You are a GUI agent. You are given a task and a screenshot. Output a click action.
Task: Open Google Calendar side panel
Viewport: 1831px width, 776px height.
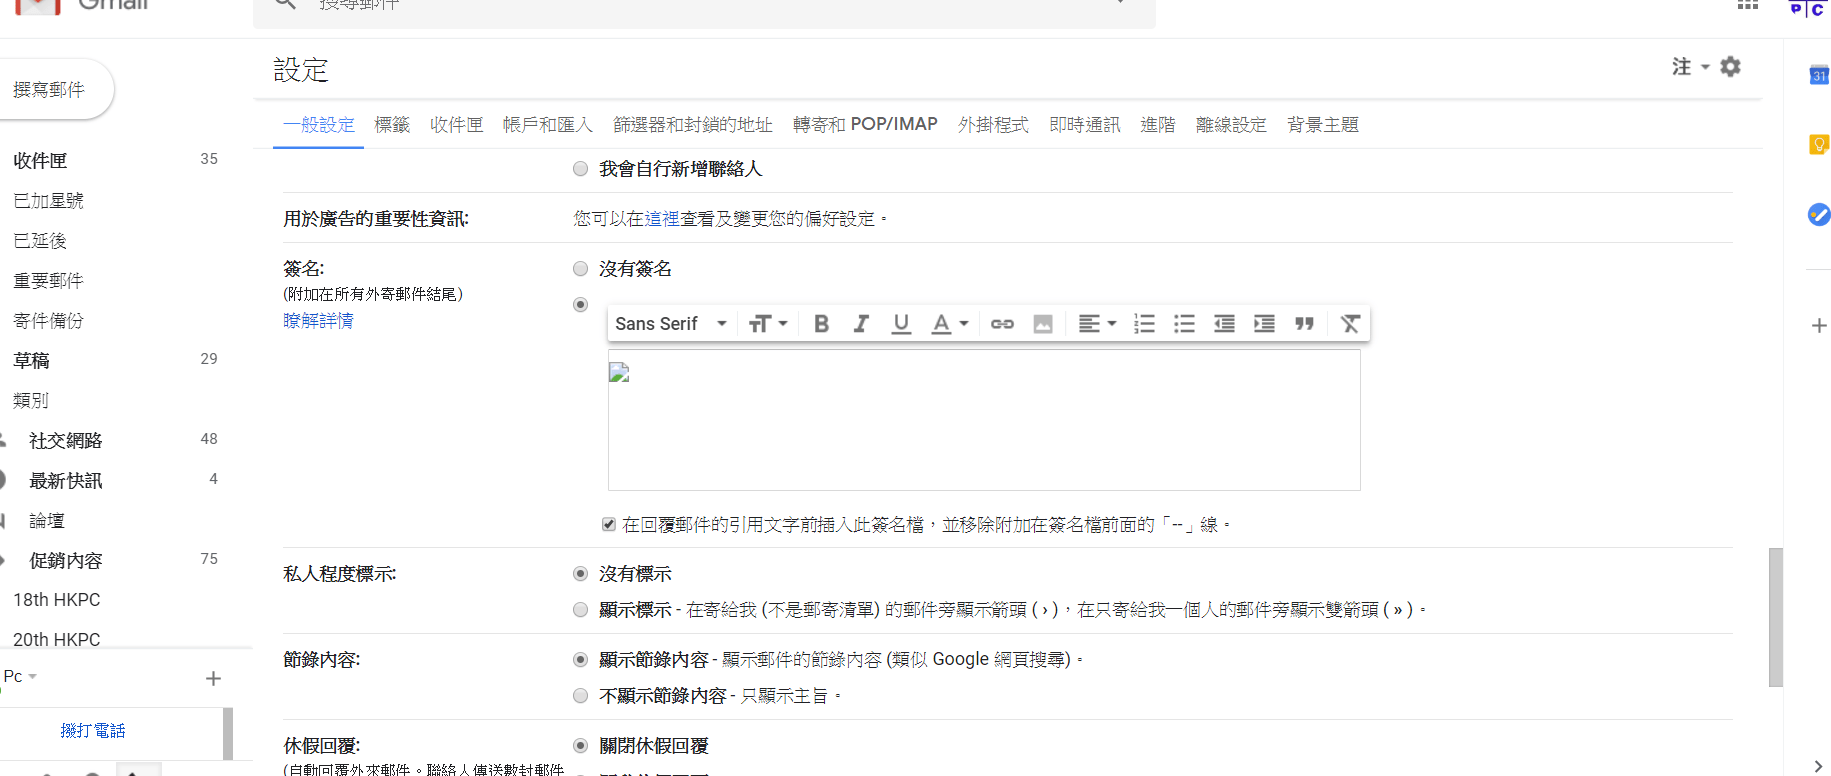point(1819,75)
